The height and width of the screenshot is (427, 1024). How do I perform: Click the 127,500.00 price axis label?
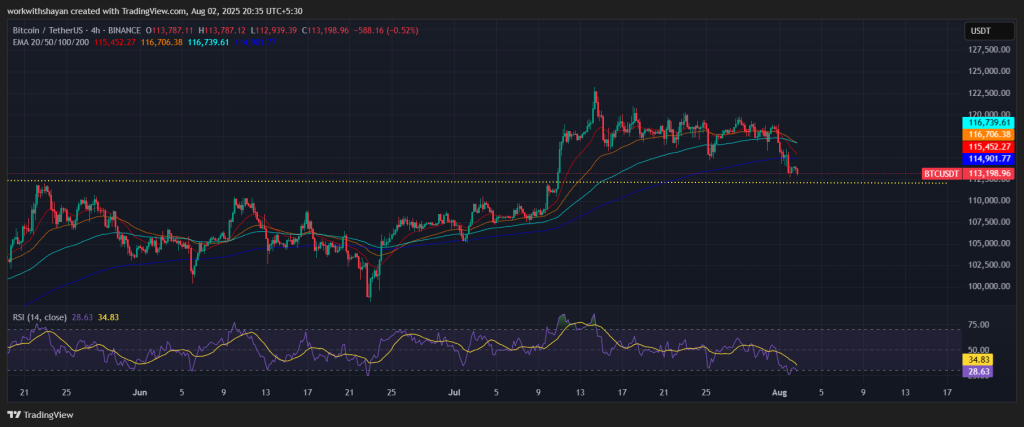point(988,50)
